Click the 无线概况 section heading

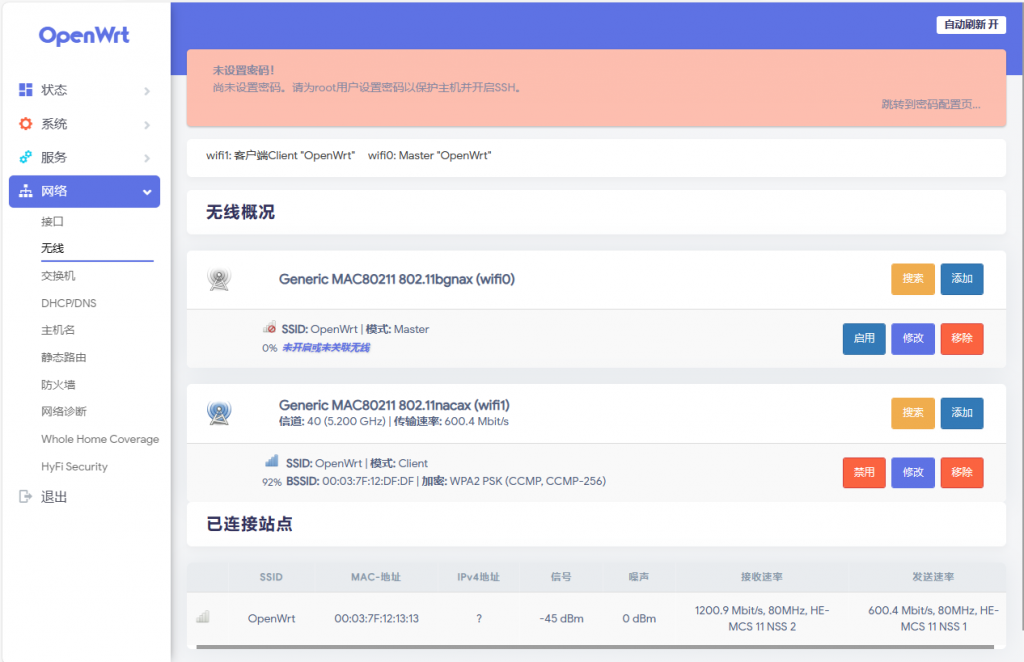(x=240, y=212)
